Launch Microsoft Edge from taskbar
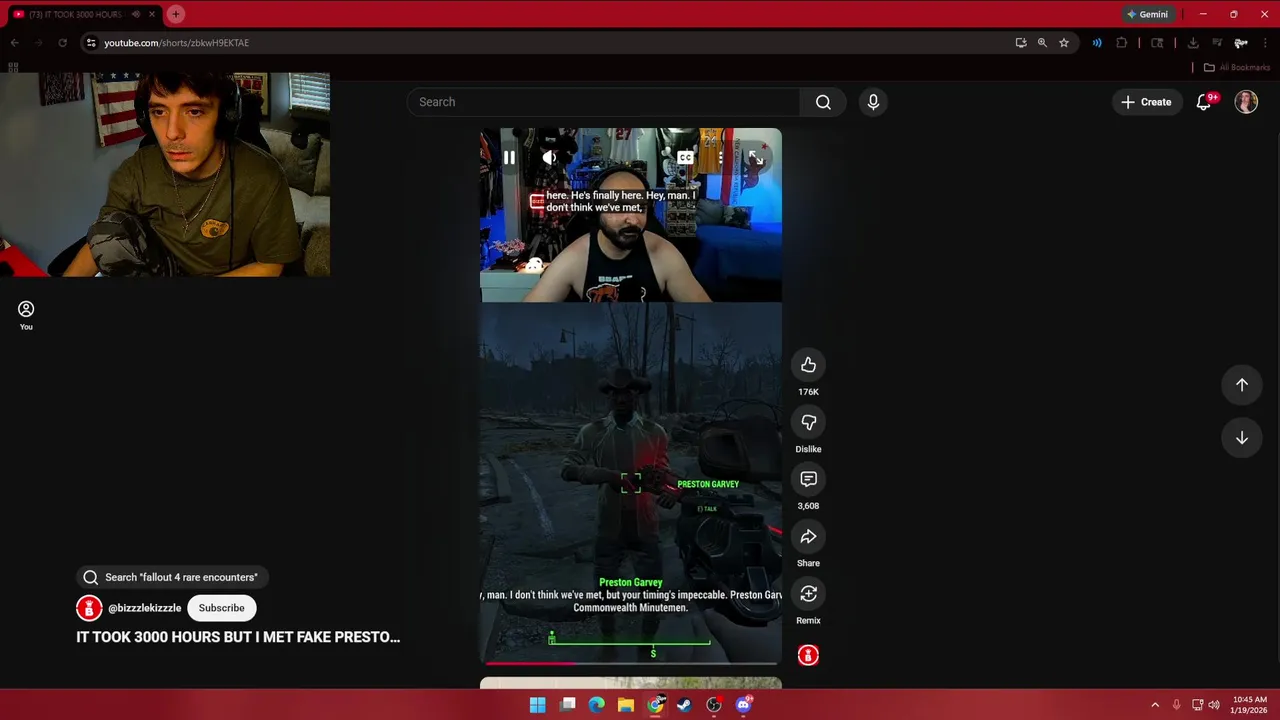 pos(596,705)
